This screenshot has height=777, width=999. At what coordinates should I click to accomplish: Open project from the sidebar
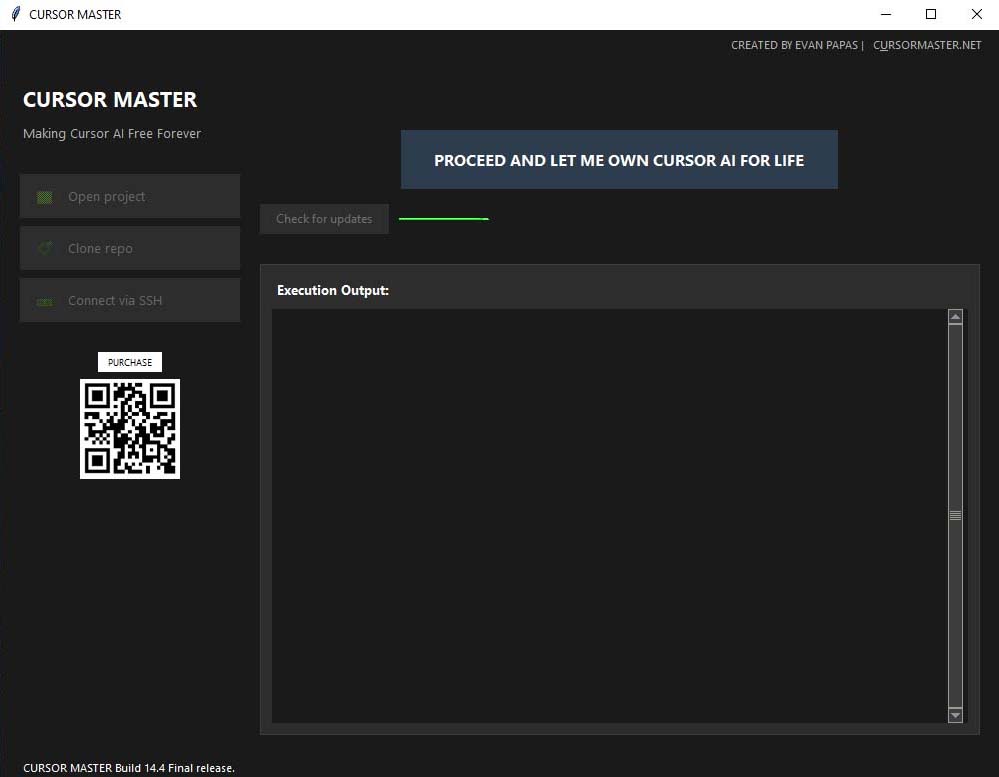pos(130,196)
